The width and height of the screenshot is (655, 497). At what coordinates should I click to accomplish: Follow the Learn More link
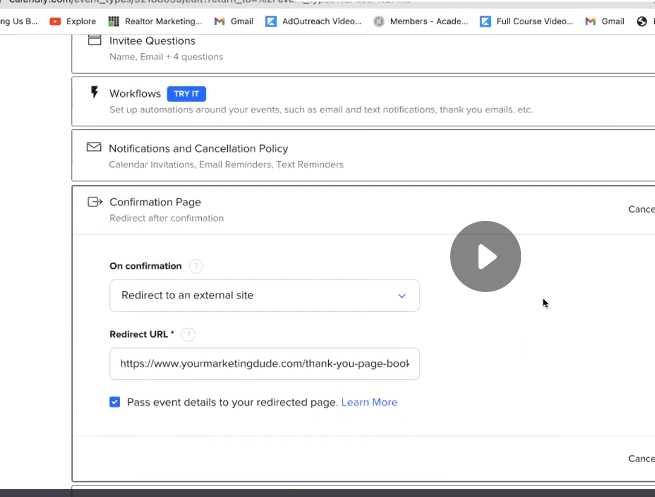(369, 402)
